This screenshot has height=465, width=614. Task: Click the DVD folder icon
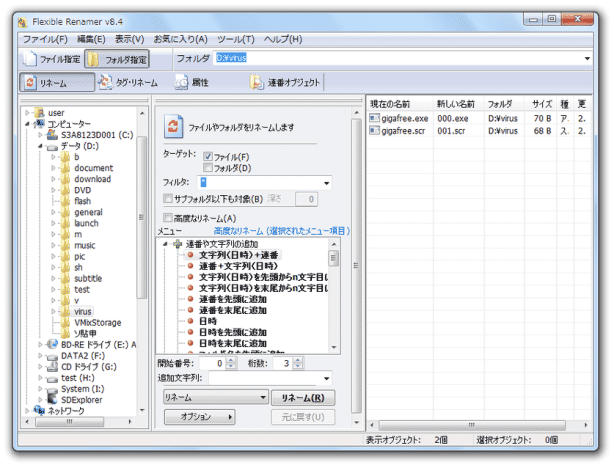(65, 190)
